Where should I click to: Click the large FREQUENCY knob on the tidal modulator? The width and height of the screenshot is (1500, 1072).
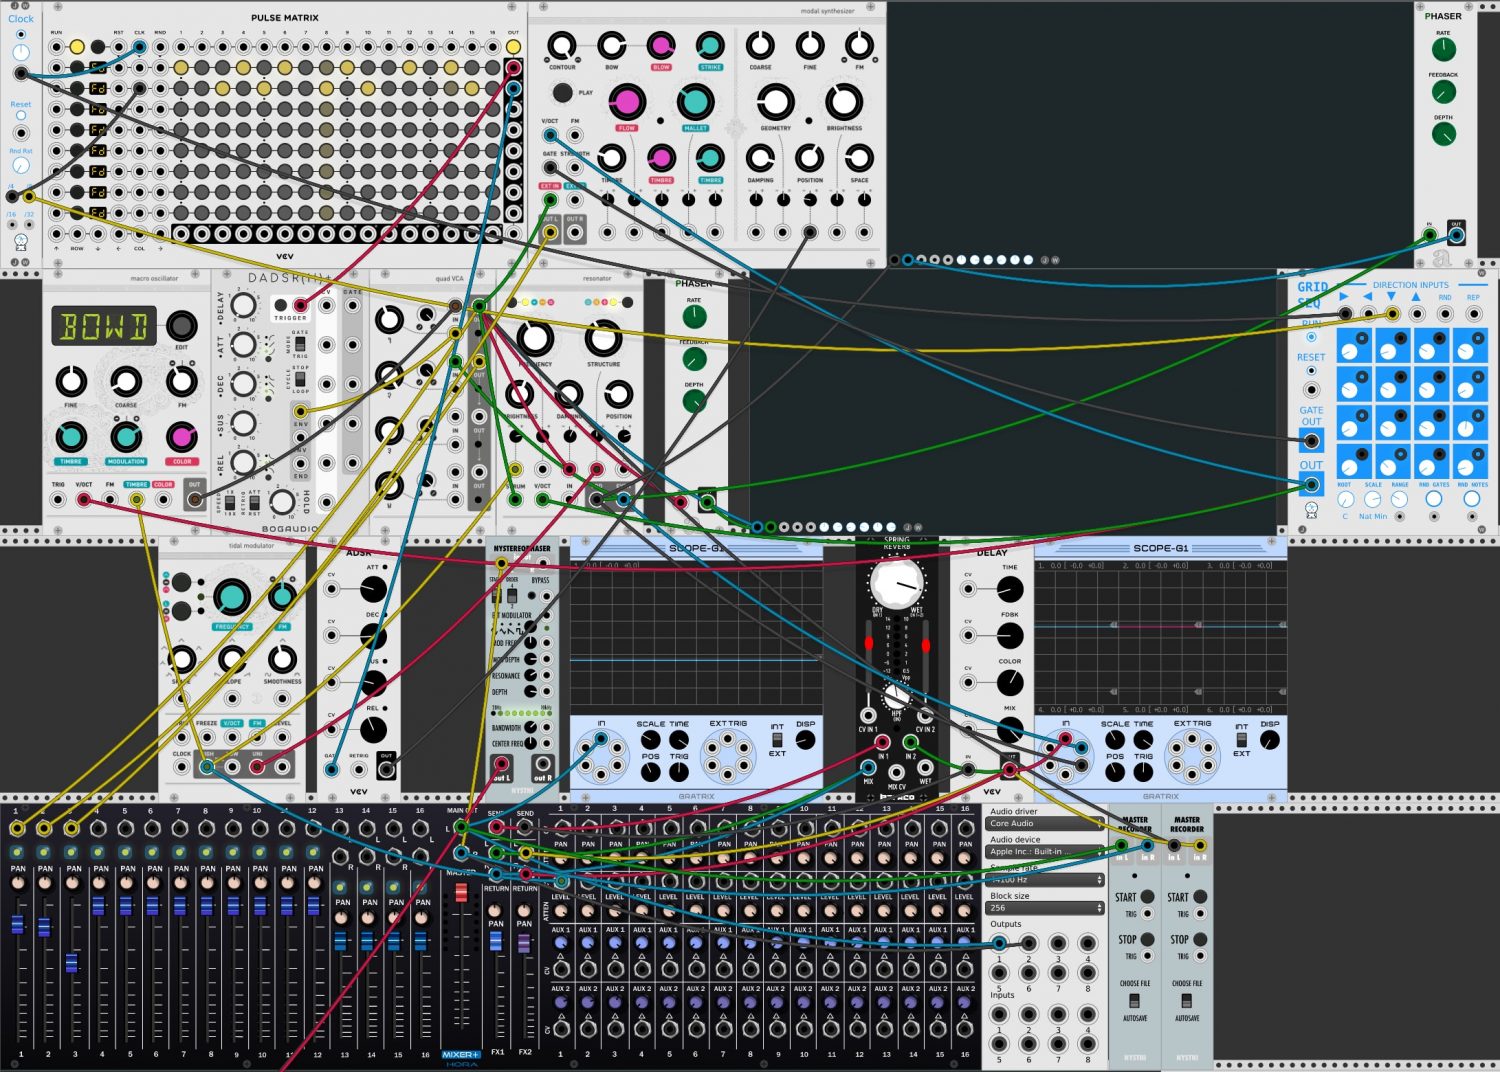point(232,597)
